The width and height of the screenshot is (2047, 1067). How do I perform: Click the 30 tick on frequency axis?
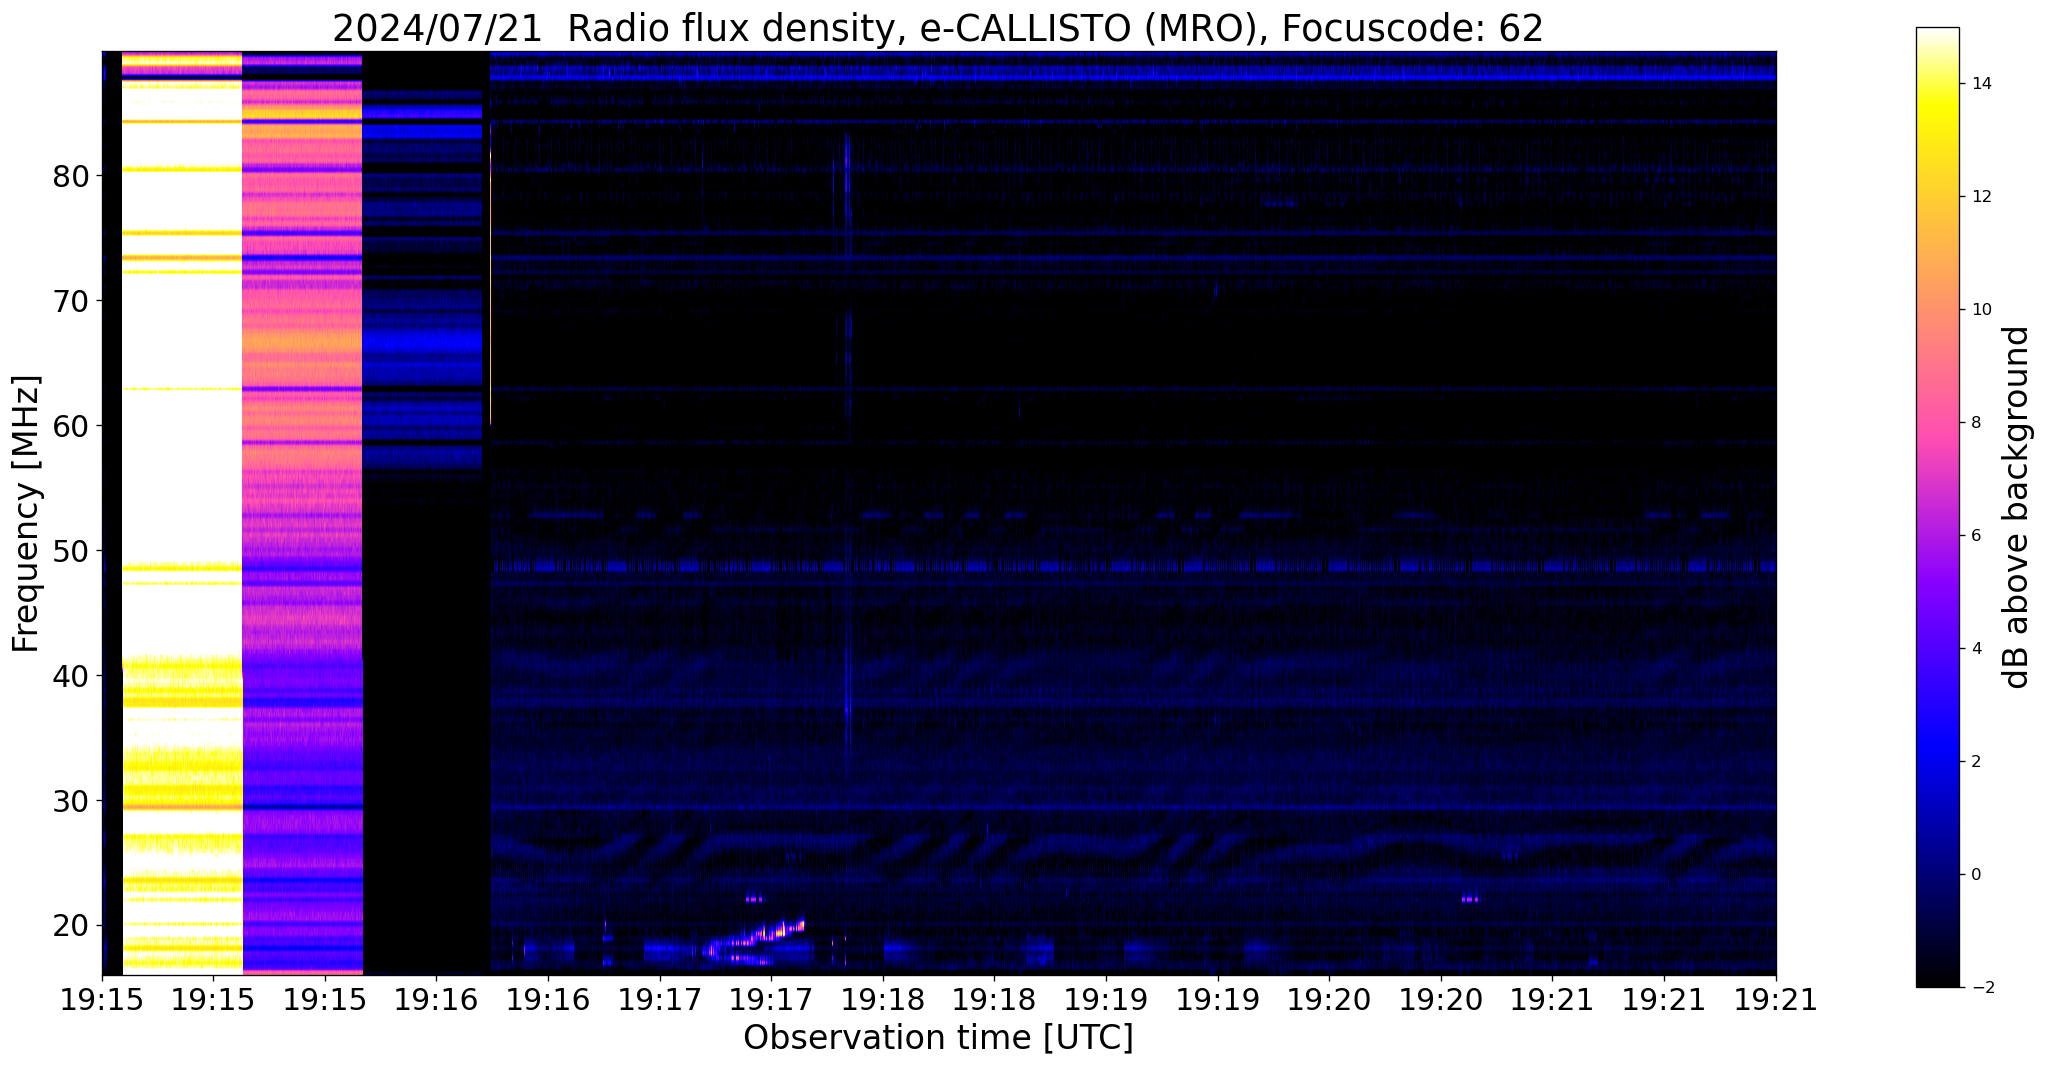tap(71, 801)
